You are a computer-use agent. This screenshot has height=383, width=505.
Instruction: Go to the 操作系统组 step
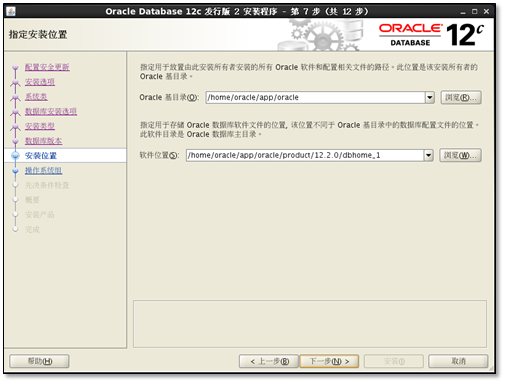coord(43,170)
